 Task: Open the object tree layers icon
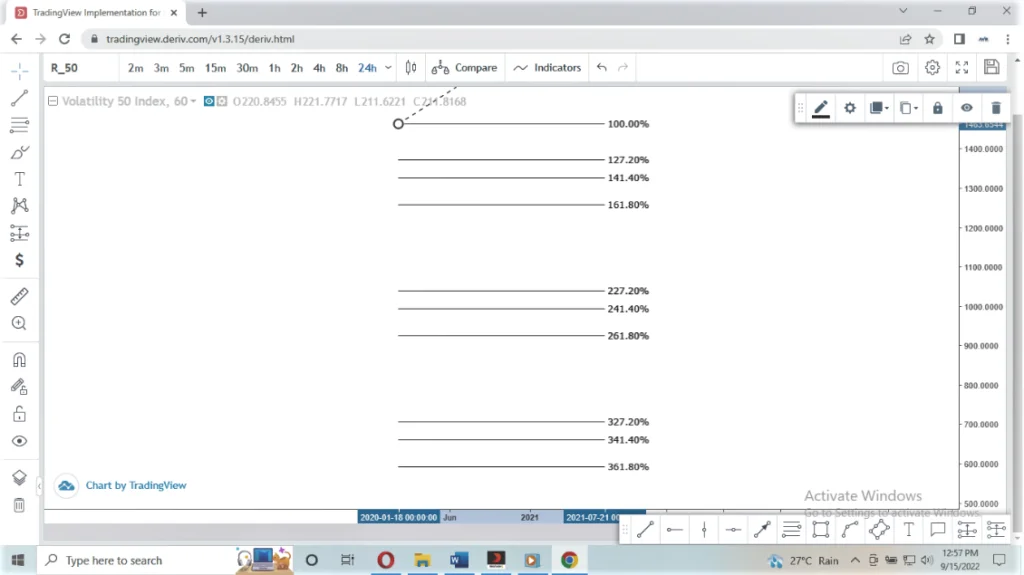[20, 478]
